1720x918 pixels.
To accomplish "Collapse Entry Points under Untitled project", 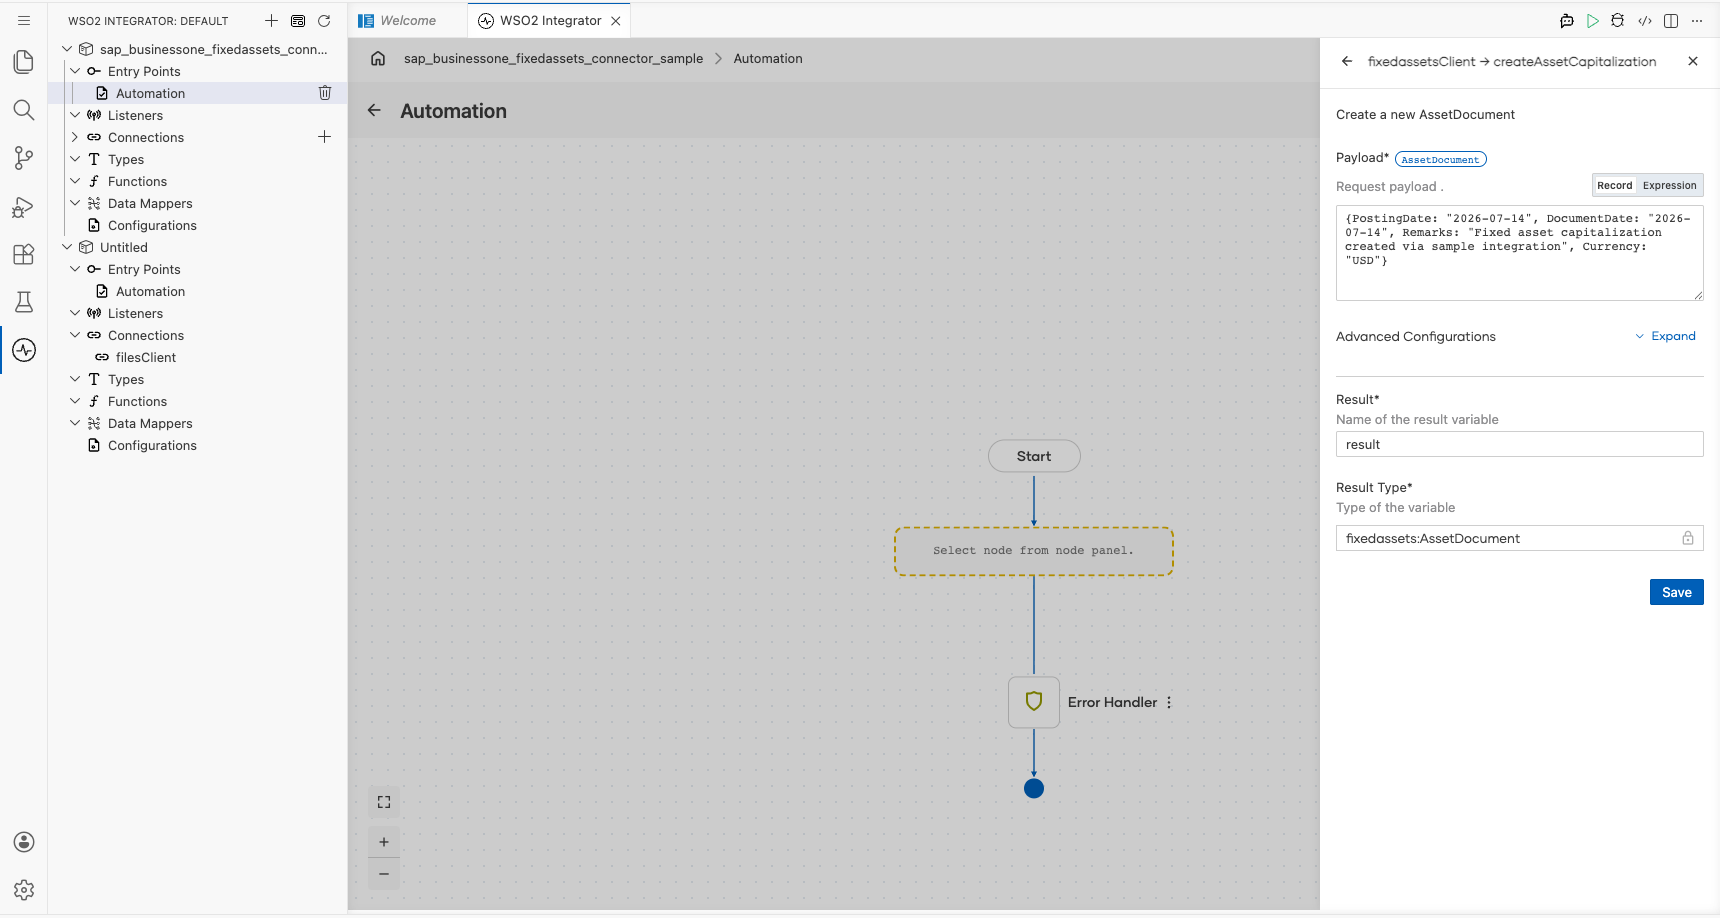I will tap(75, 269).
